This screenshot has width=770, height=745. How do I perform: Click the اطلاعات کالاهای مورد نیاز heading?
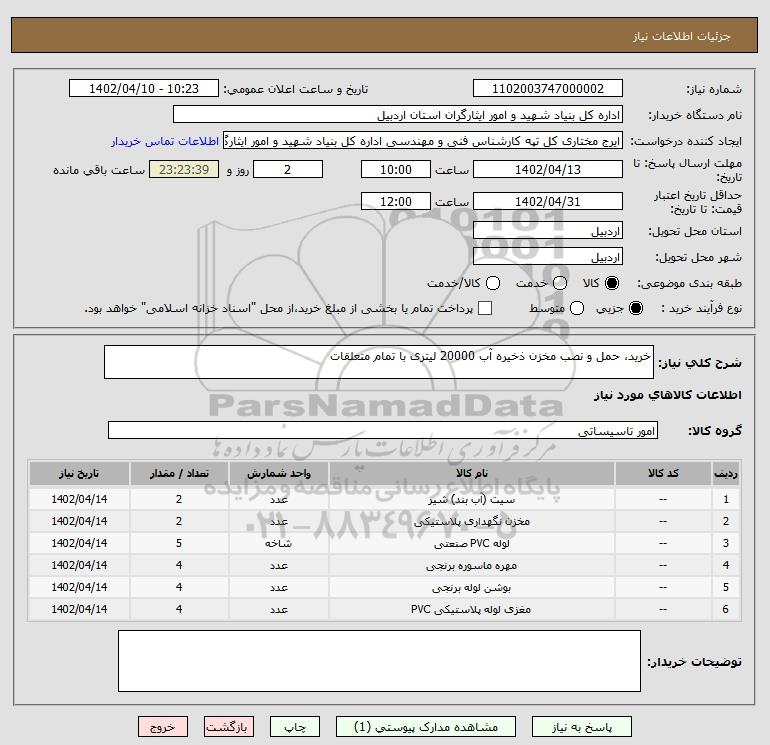tap(668, 395)
